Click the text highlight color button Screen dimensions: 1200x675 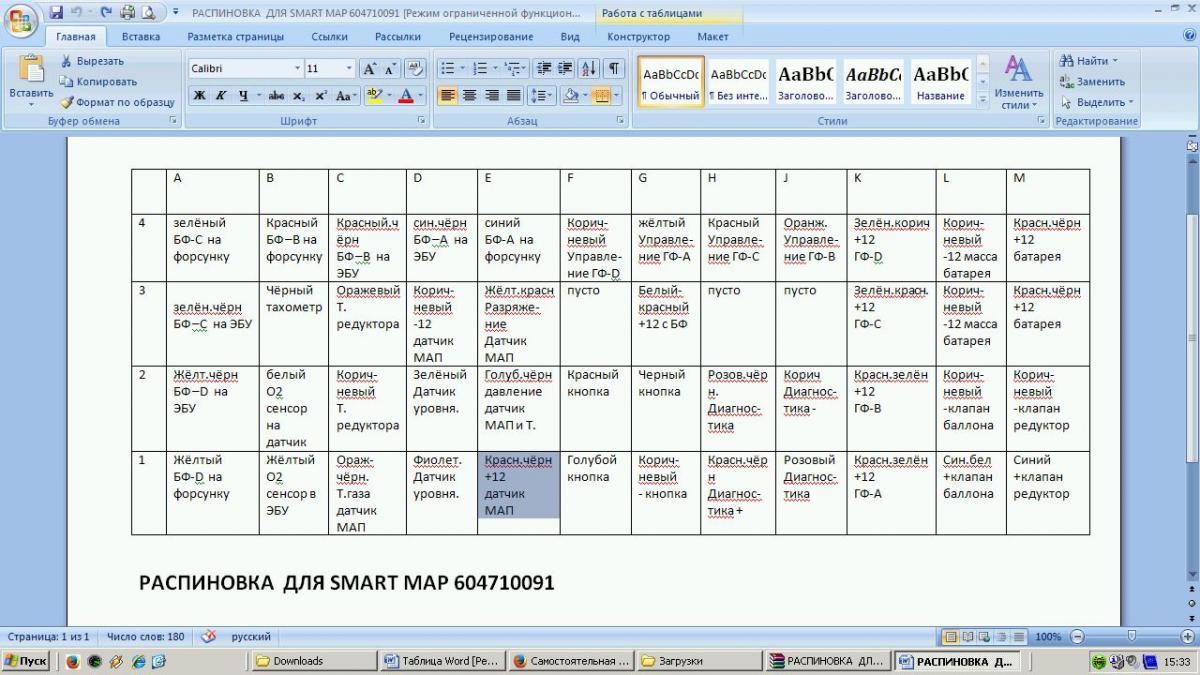tap(374, 96)
